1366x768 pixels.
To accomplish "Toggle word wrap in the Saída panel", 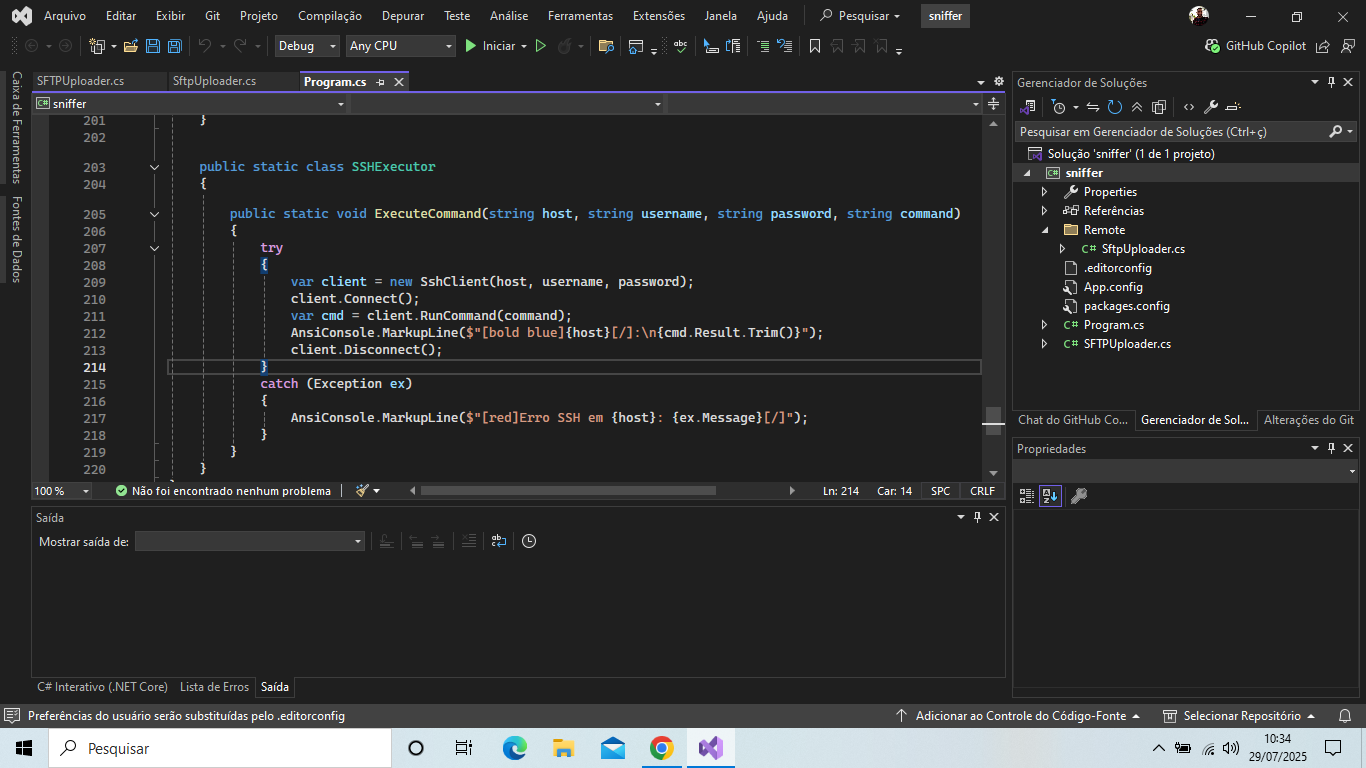I will (498, 541).
